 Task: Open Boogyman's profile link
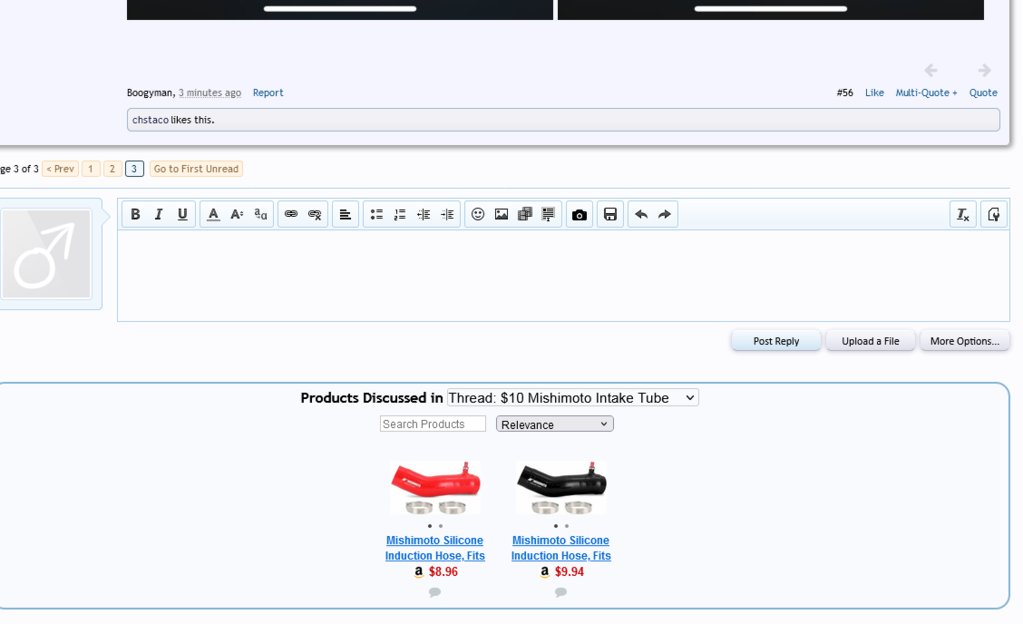[149, 93]
